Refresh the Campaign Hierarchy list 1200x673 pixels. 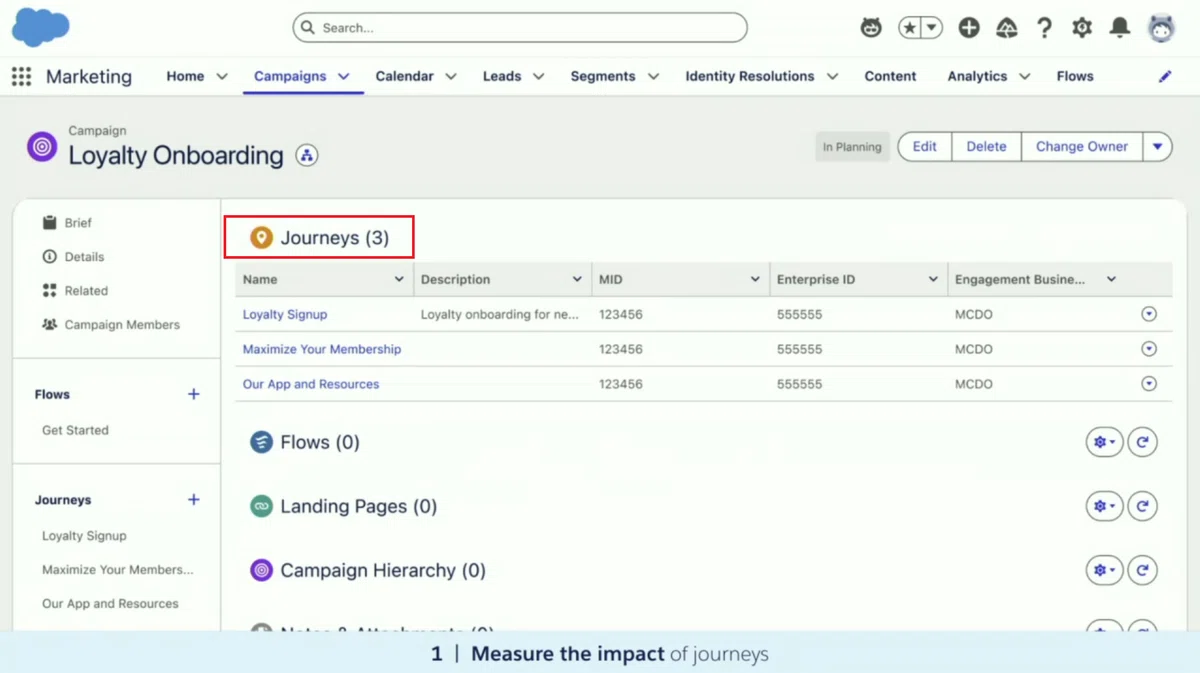click(x=1143, y=570)
